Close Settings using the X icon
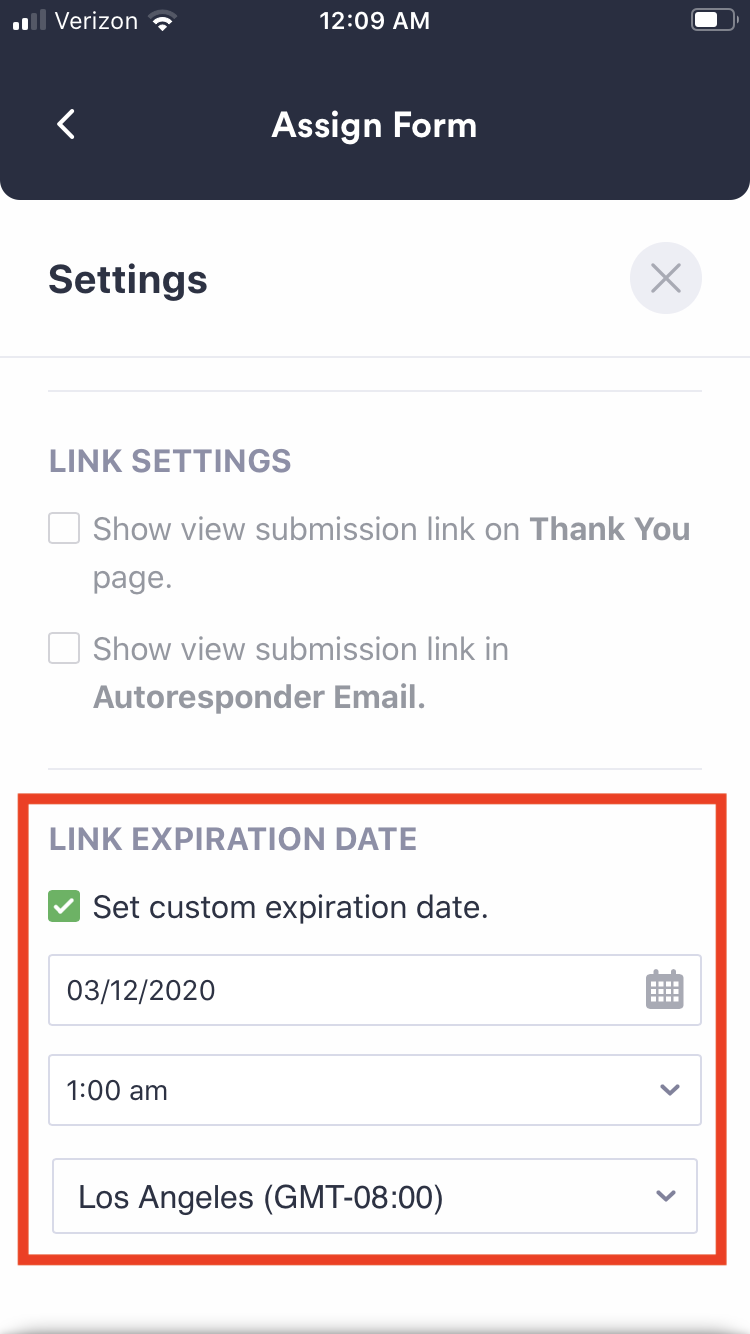Image resolution: width=750 pixels, height=1334 pixels. [665, 278]
